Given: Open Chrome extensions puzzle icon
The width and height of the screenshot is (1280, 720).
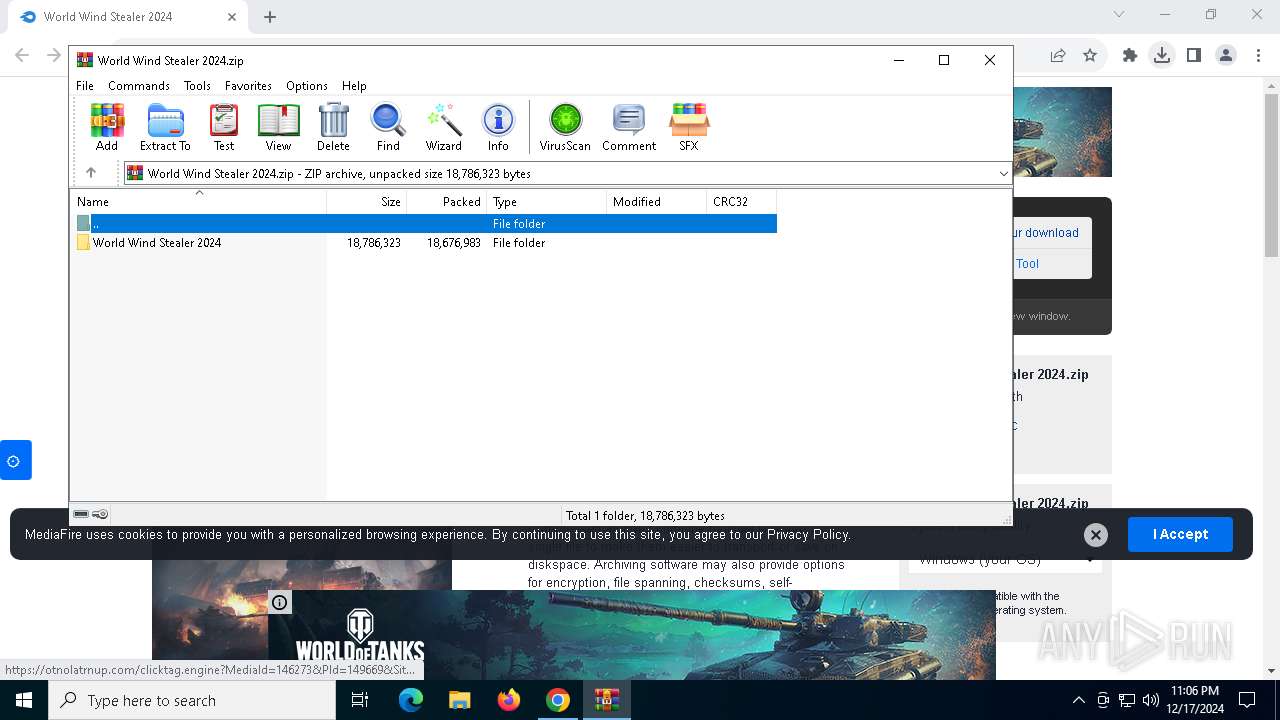Looking at the screenshot, I should tap(1130, 56).
